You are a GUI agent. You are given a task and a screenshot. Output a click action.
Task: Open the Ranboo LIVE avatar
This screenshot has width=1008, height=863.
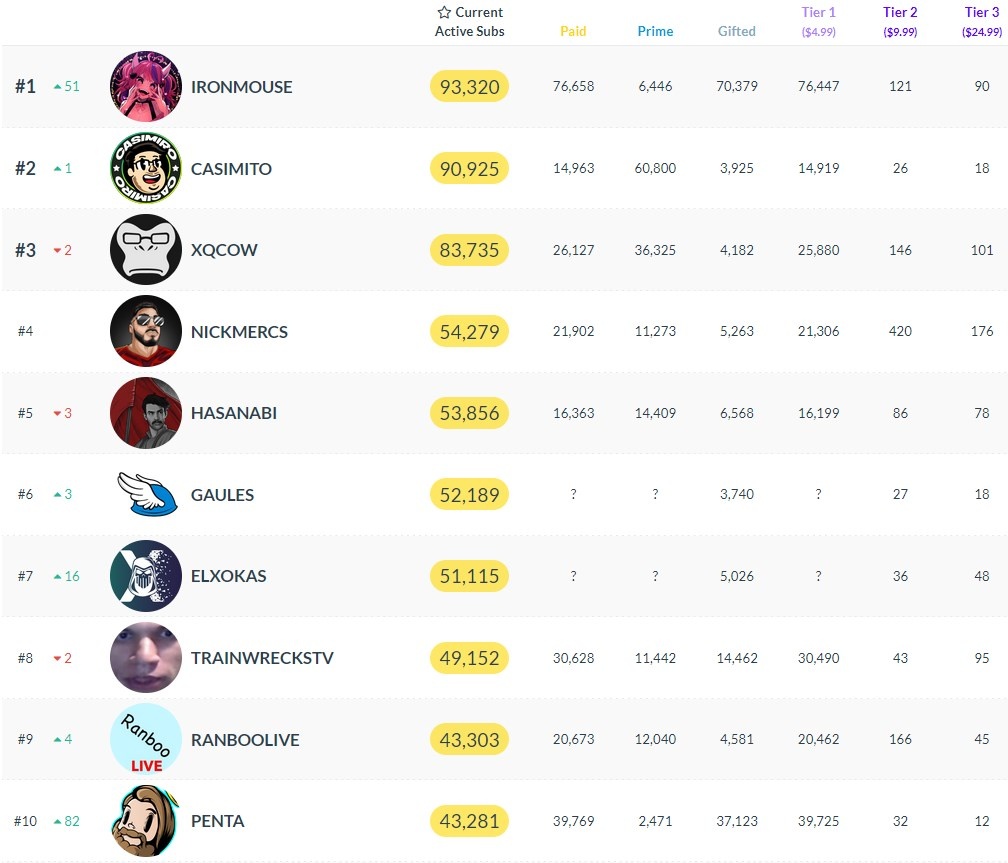pyautogui.click(x=146, y=739)
